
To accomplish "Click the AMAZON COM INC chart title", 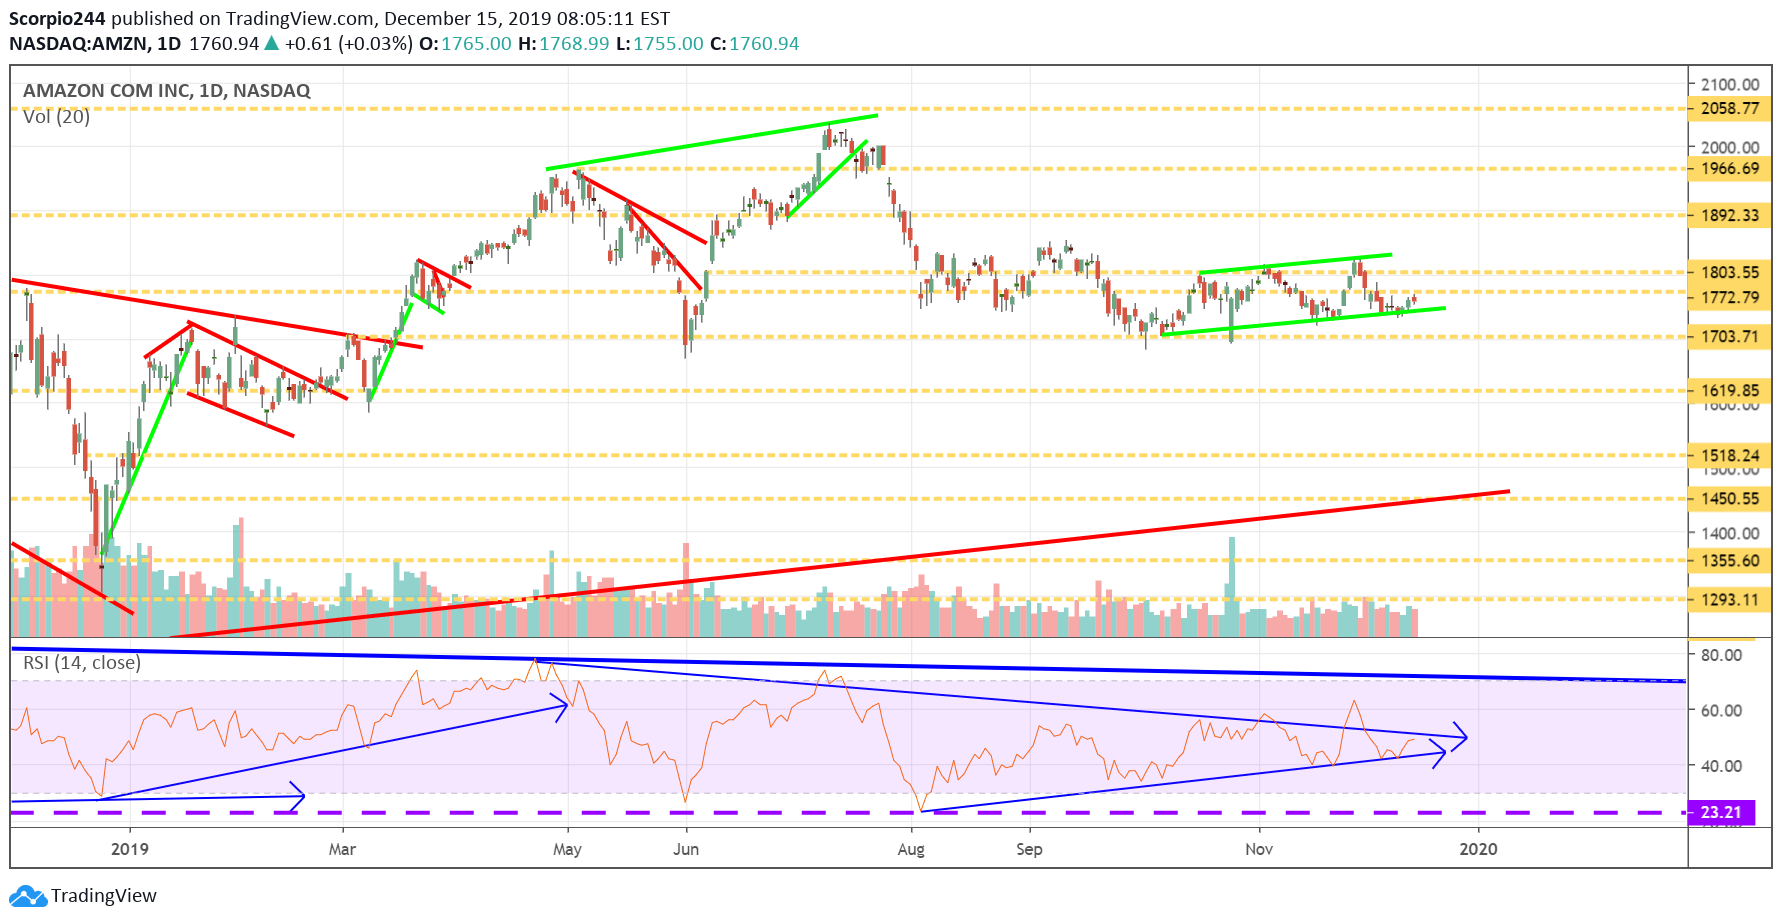I will pyautogui.click(x=167, y=91).
